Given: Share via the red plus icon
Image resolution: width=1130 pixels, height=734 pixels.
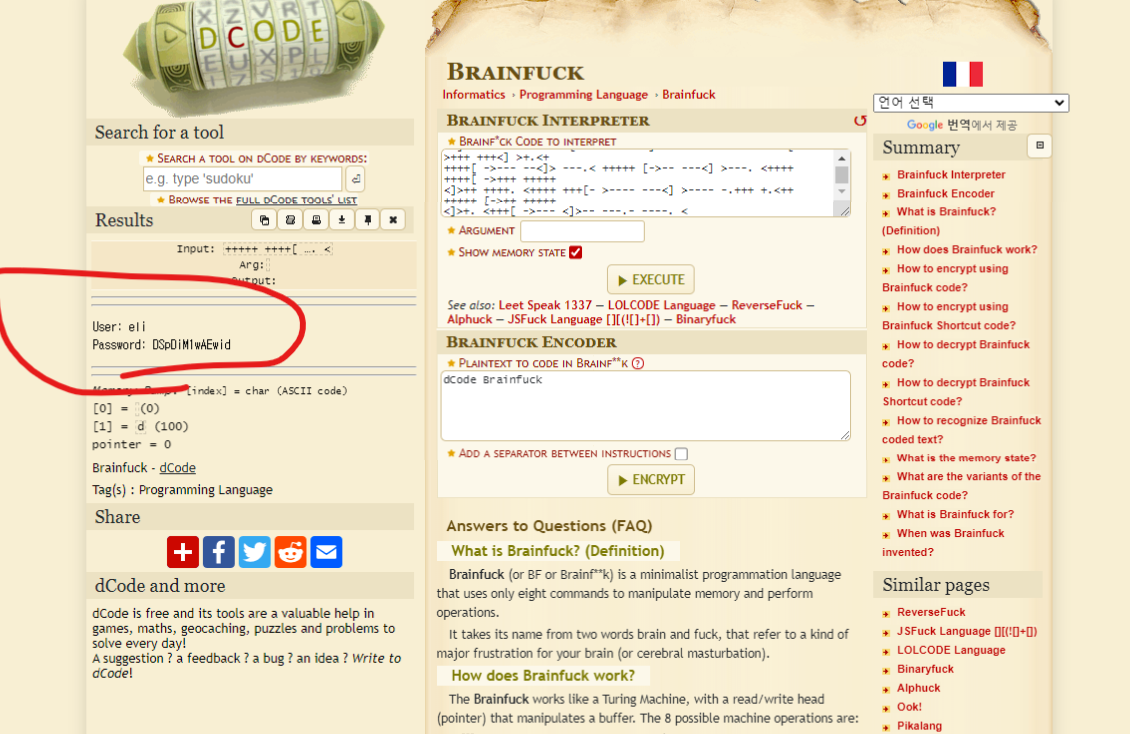Looking at the screenshot, I should pyautogui.click(x=183, y=552).
